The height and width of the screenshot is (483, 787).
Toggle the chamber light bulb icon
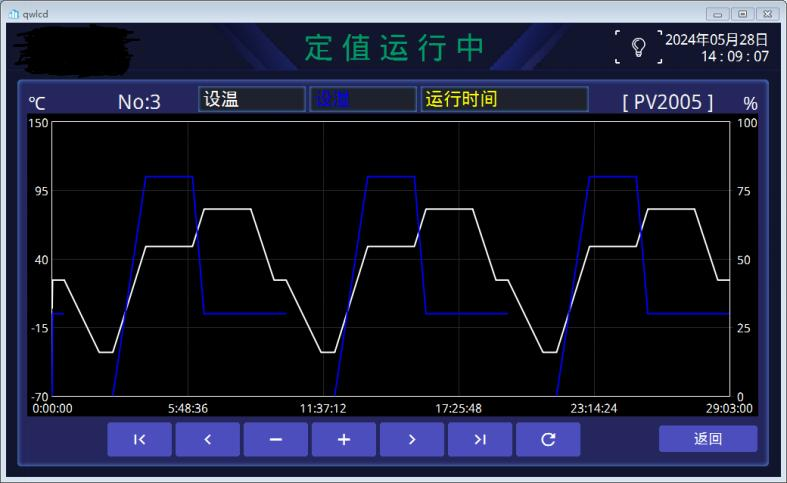[x=638, y=47]
